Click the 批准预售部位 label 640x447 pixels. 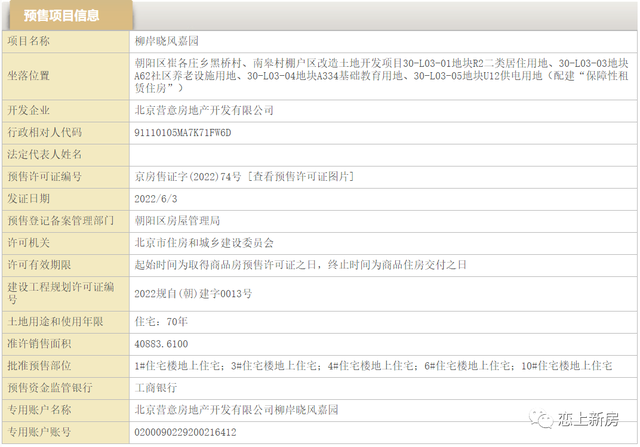[x=39, y=365]
